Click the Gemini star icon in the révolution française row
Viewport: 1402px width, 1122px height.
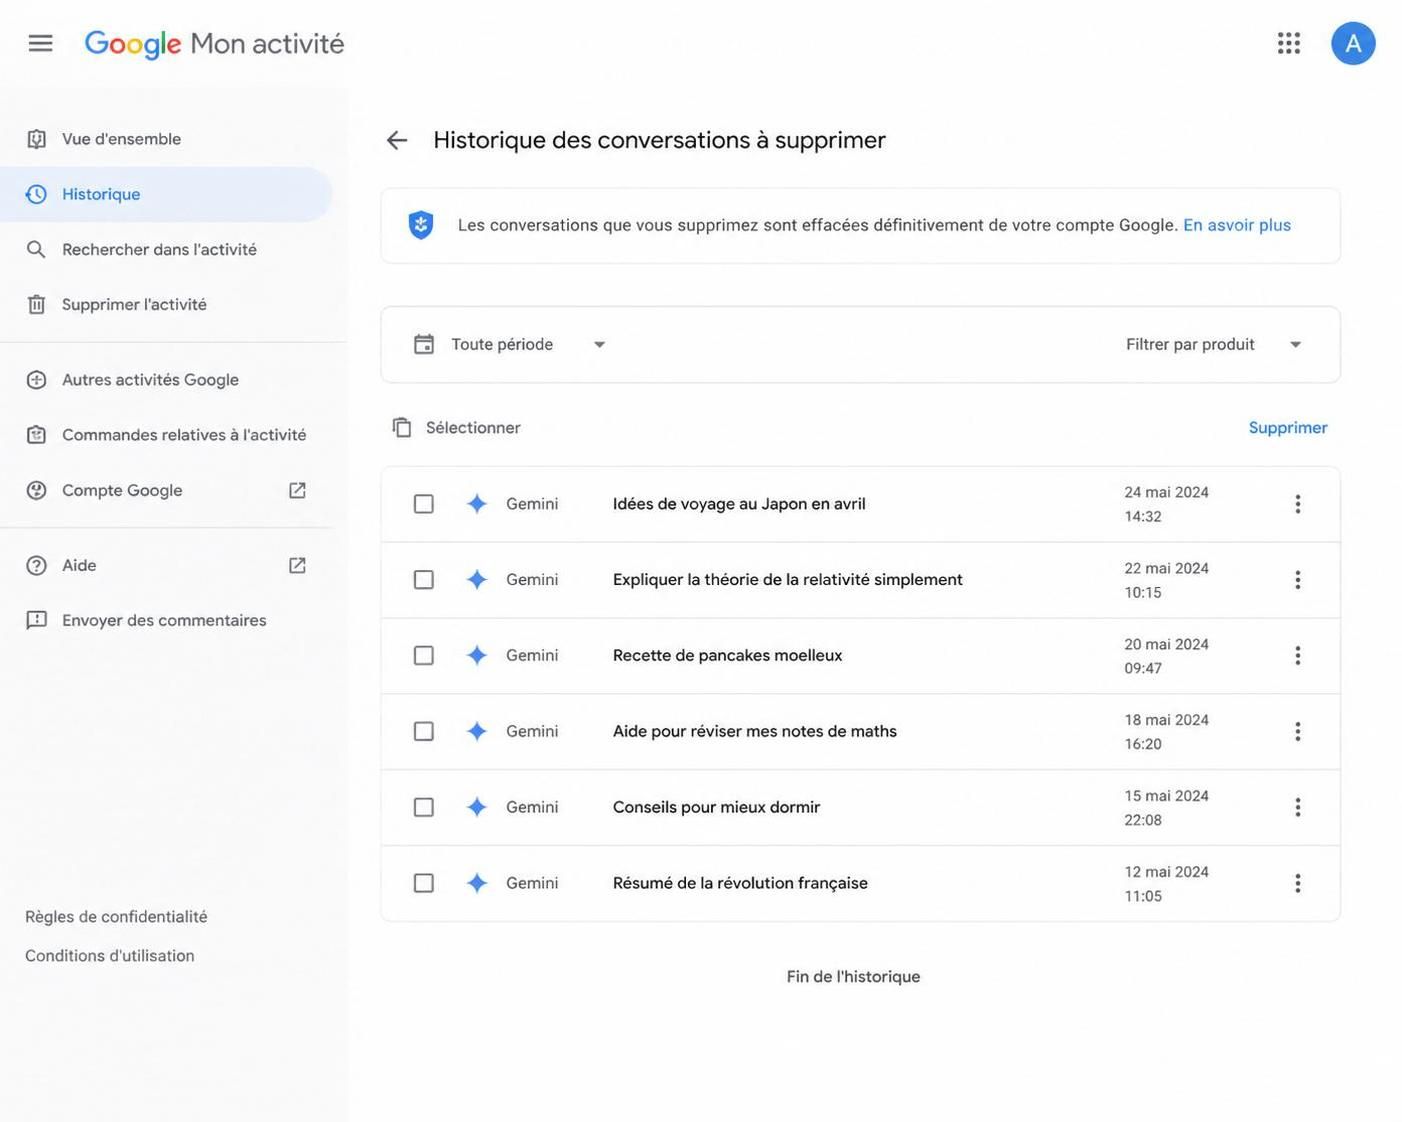point(477,883)
